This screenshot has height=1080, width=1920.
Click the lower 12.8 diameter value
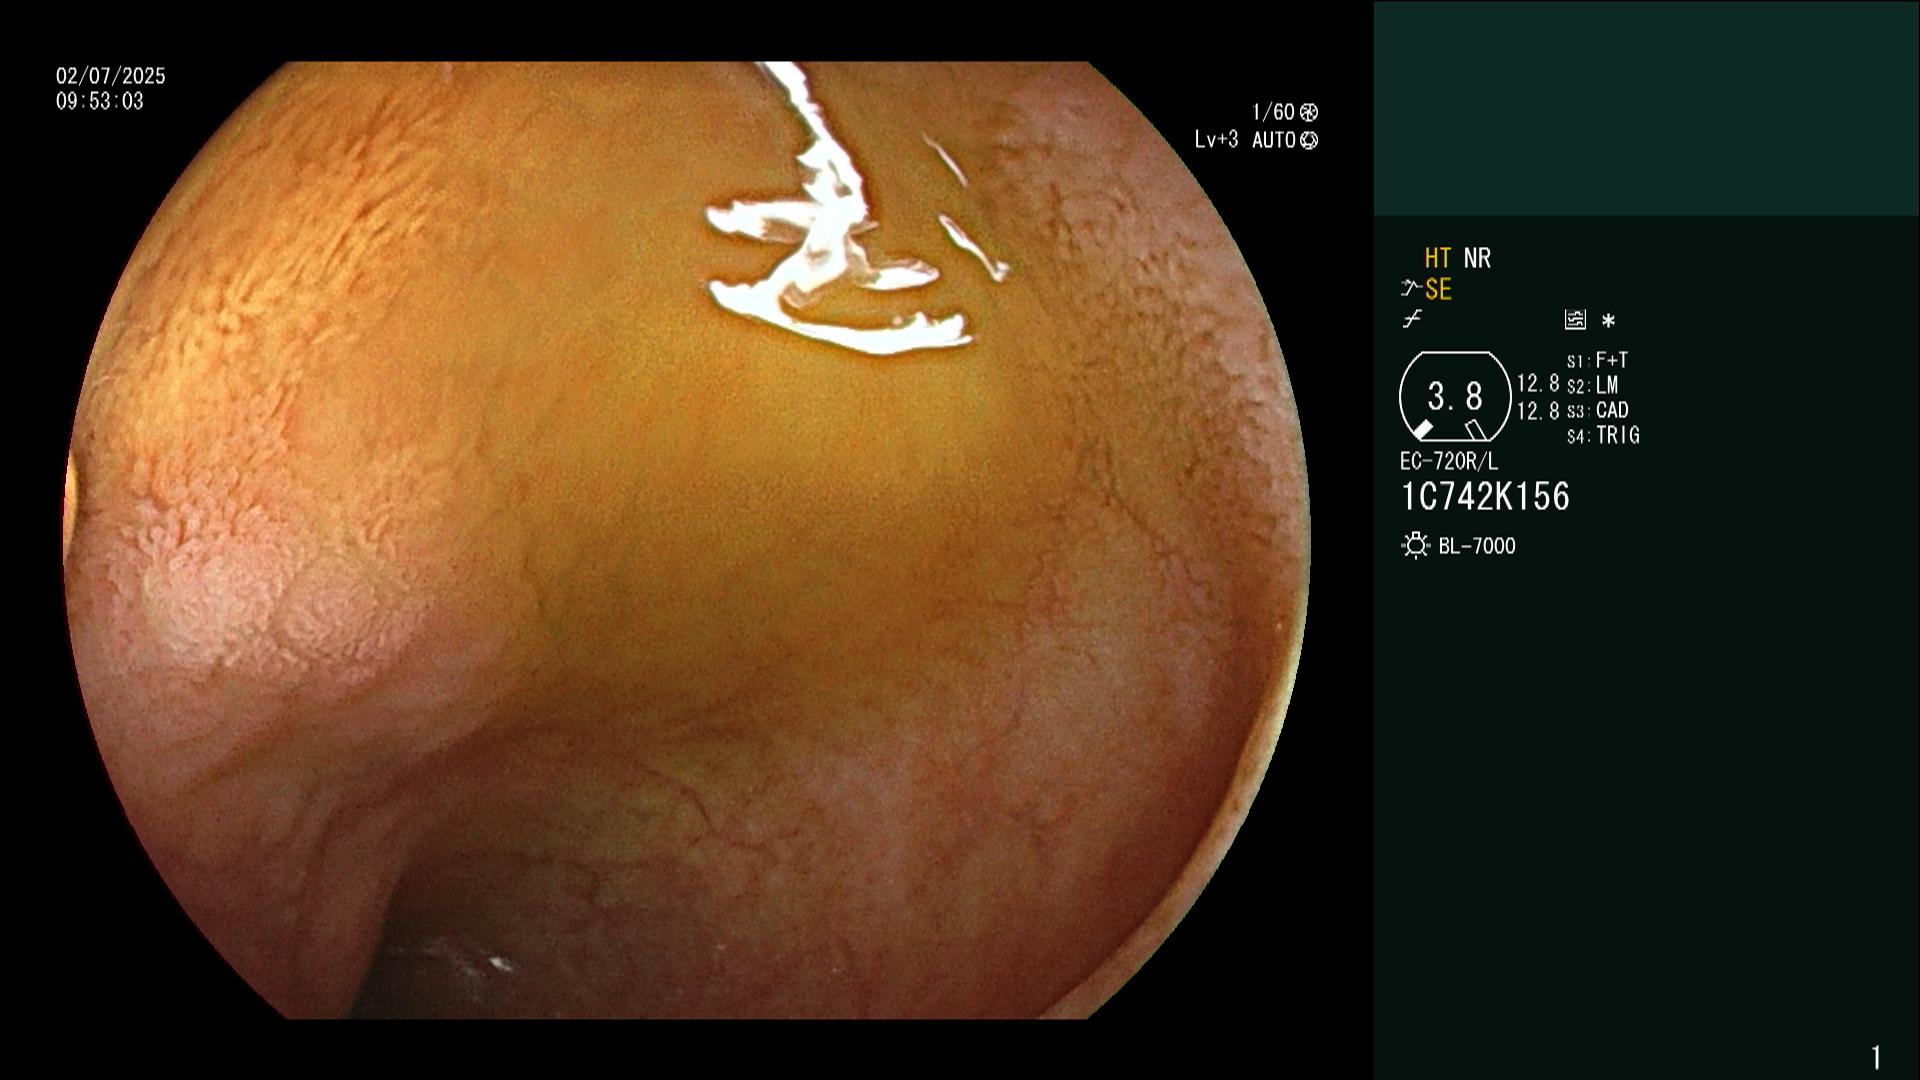point(1538,410)
